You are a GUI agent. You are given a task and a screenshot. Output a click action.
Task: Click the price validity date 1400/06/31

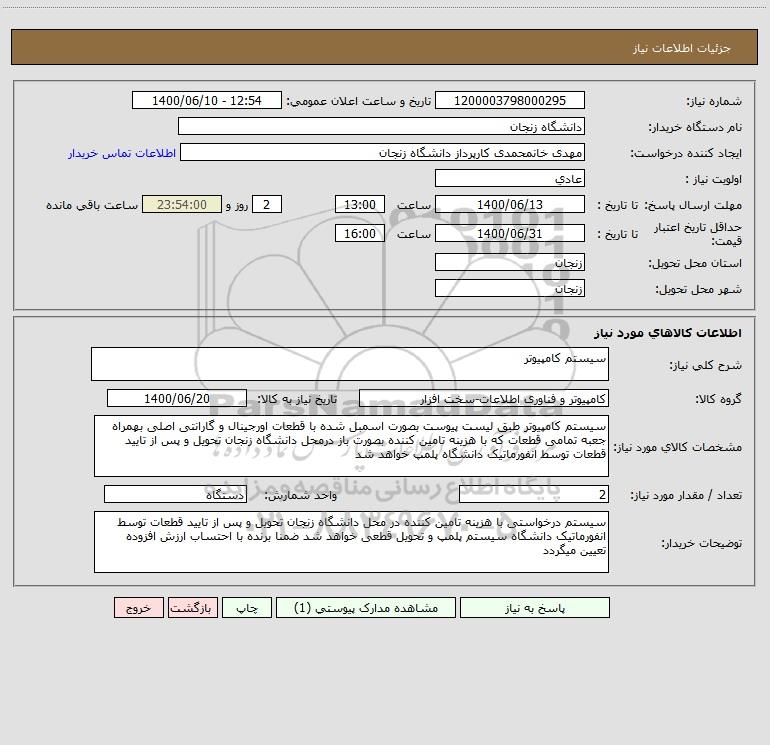(x=510, y=233)
